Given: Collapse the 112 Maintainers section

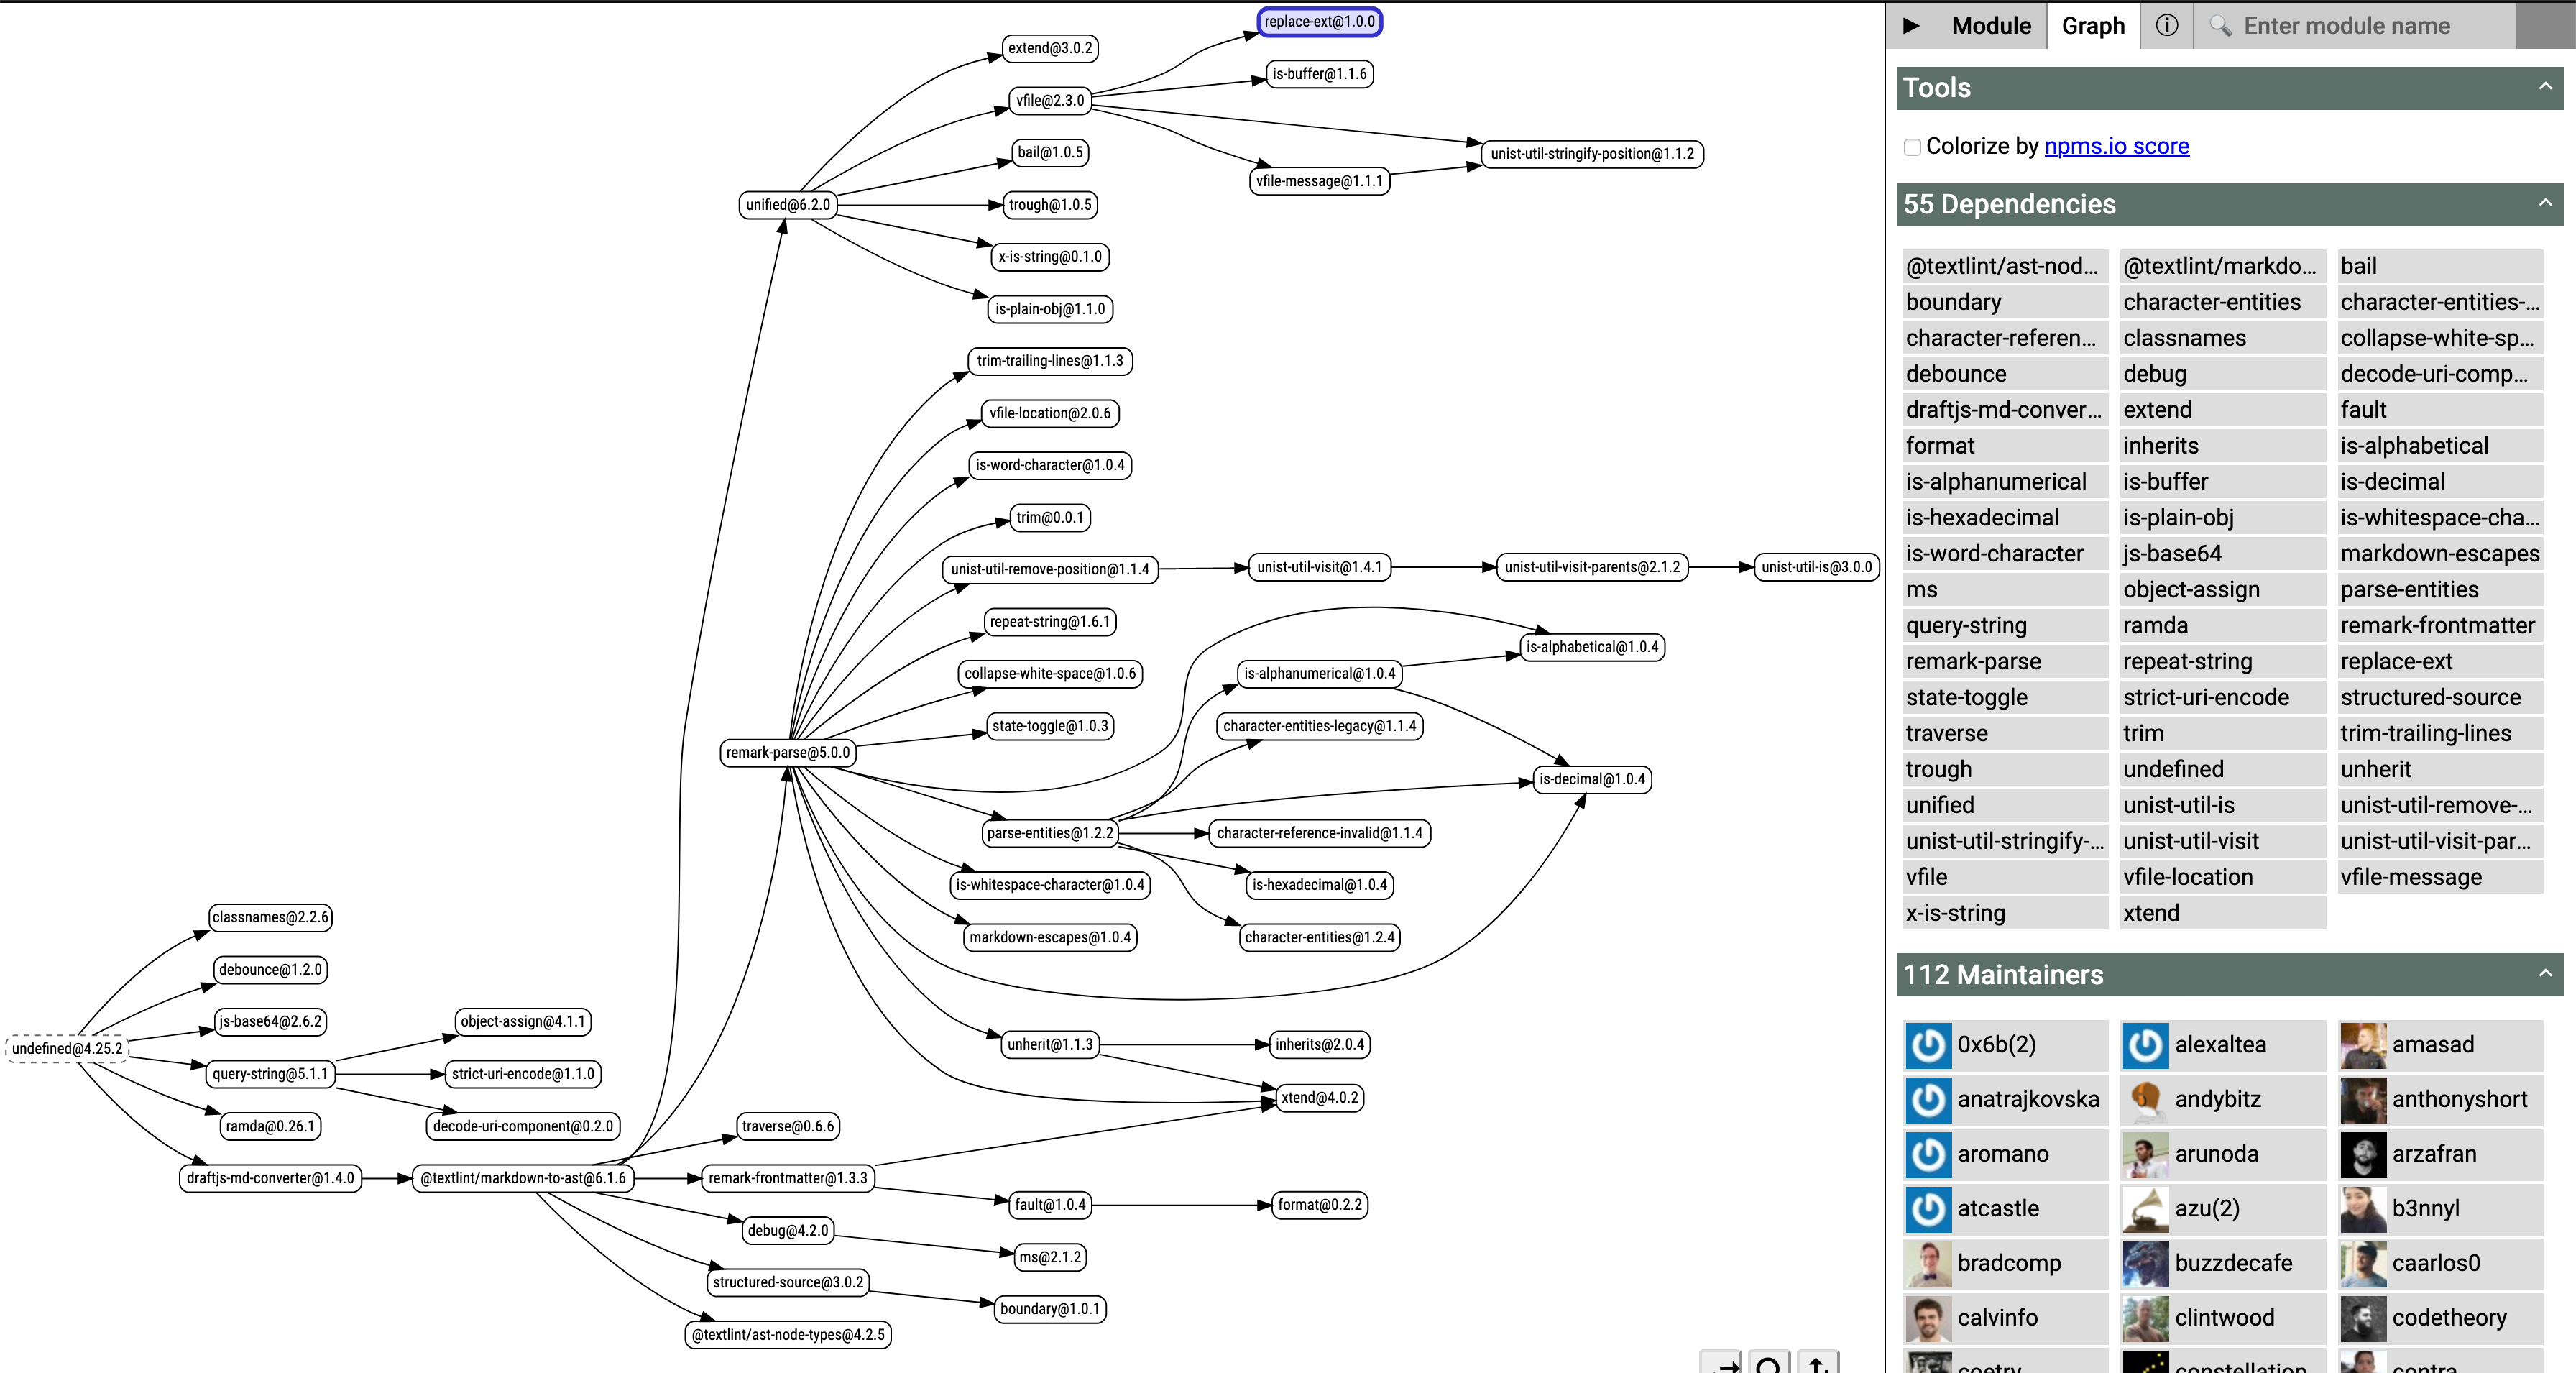Looking at the screenshot, I should click(2544, 973).
